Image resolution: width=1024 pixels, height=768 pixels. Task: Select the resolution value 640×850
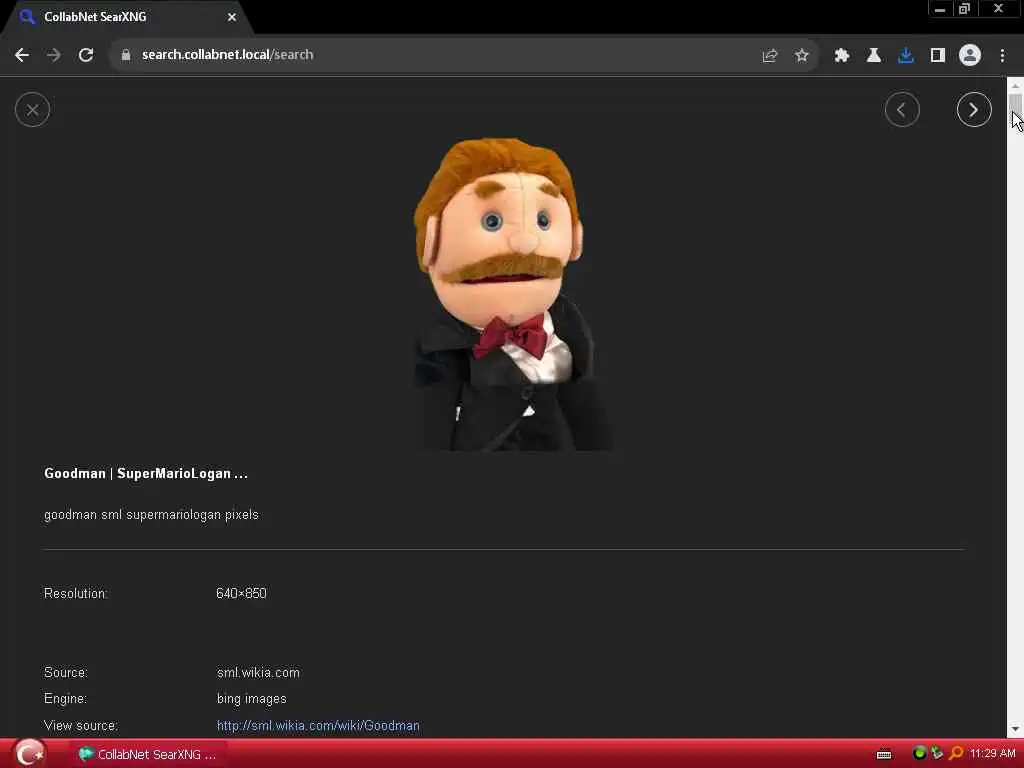click(241, 594)
